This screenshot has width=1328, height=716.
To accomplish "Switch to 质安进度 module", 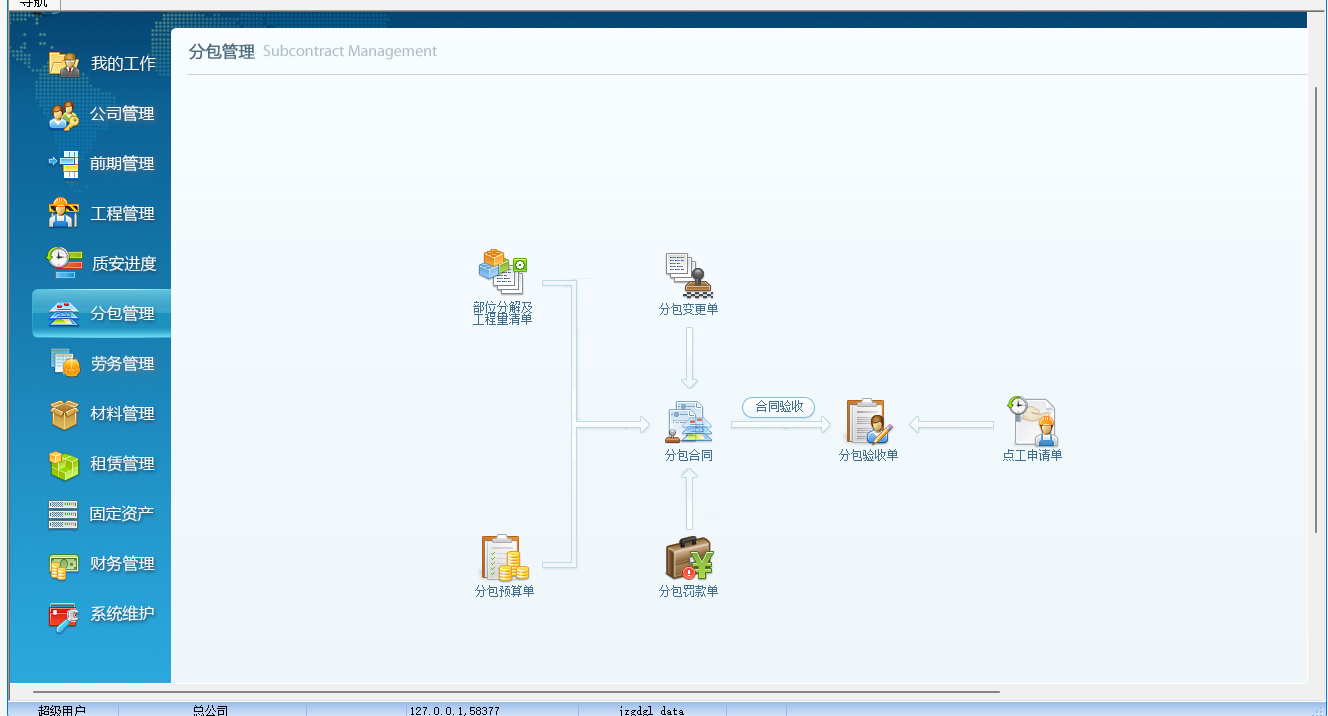I will coord(103,264).
